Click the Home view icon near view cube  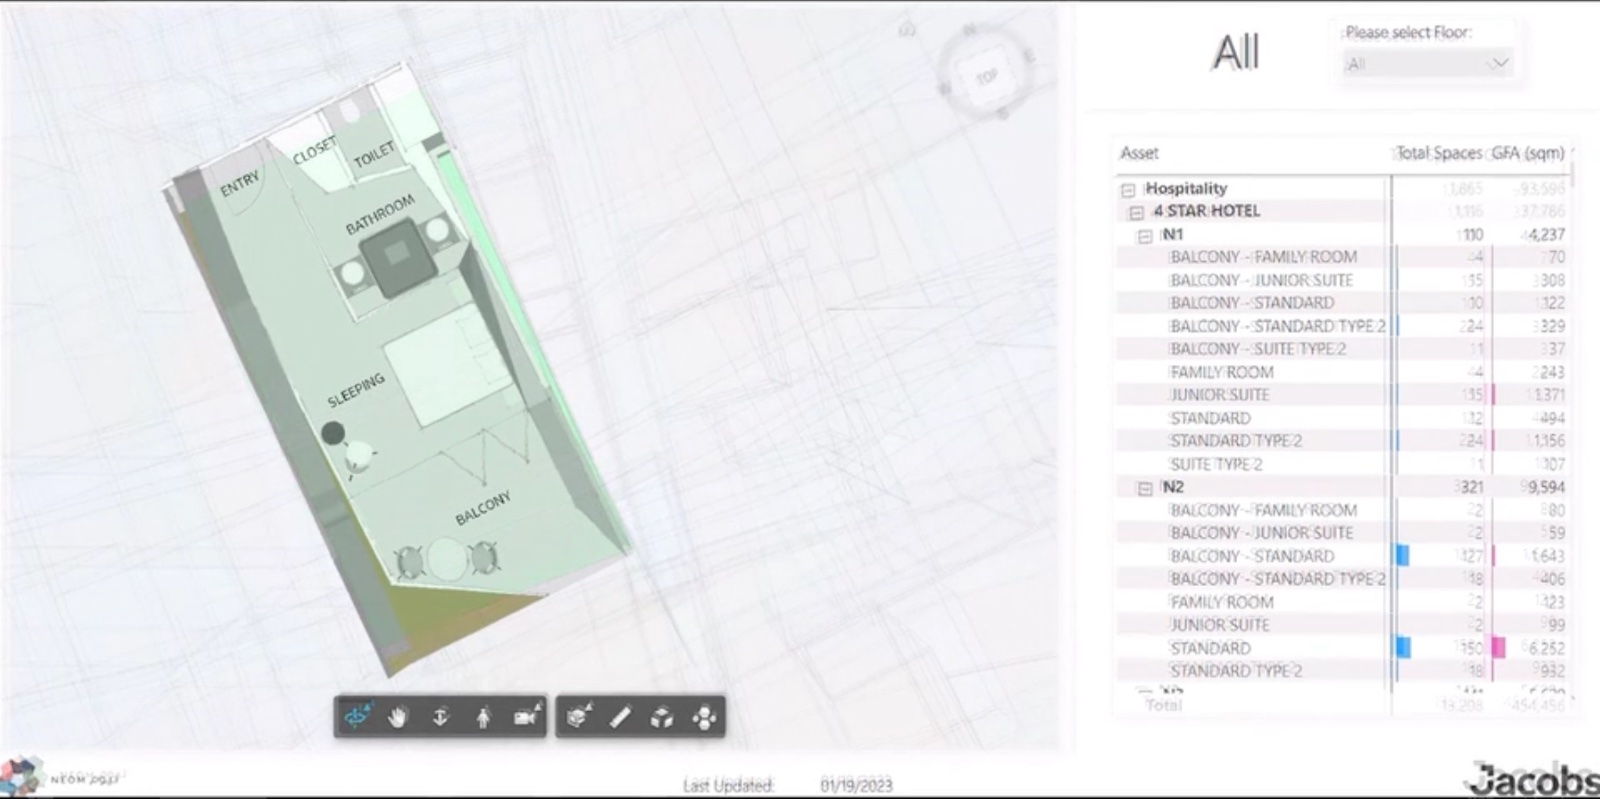tap(907, 30)
